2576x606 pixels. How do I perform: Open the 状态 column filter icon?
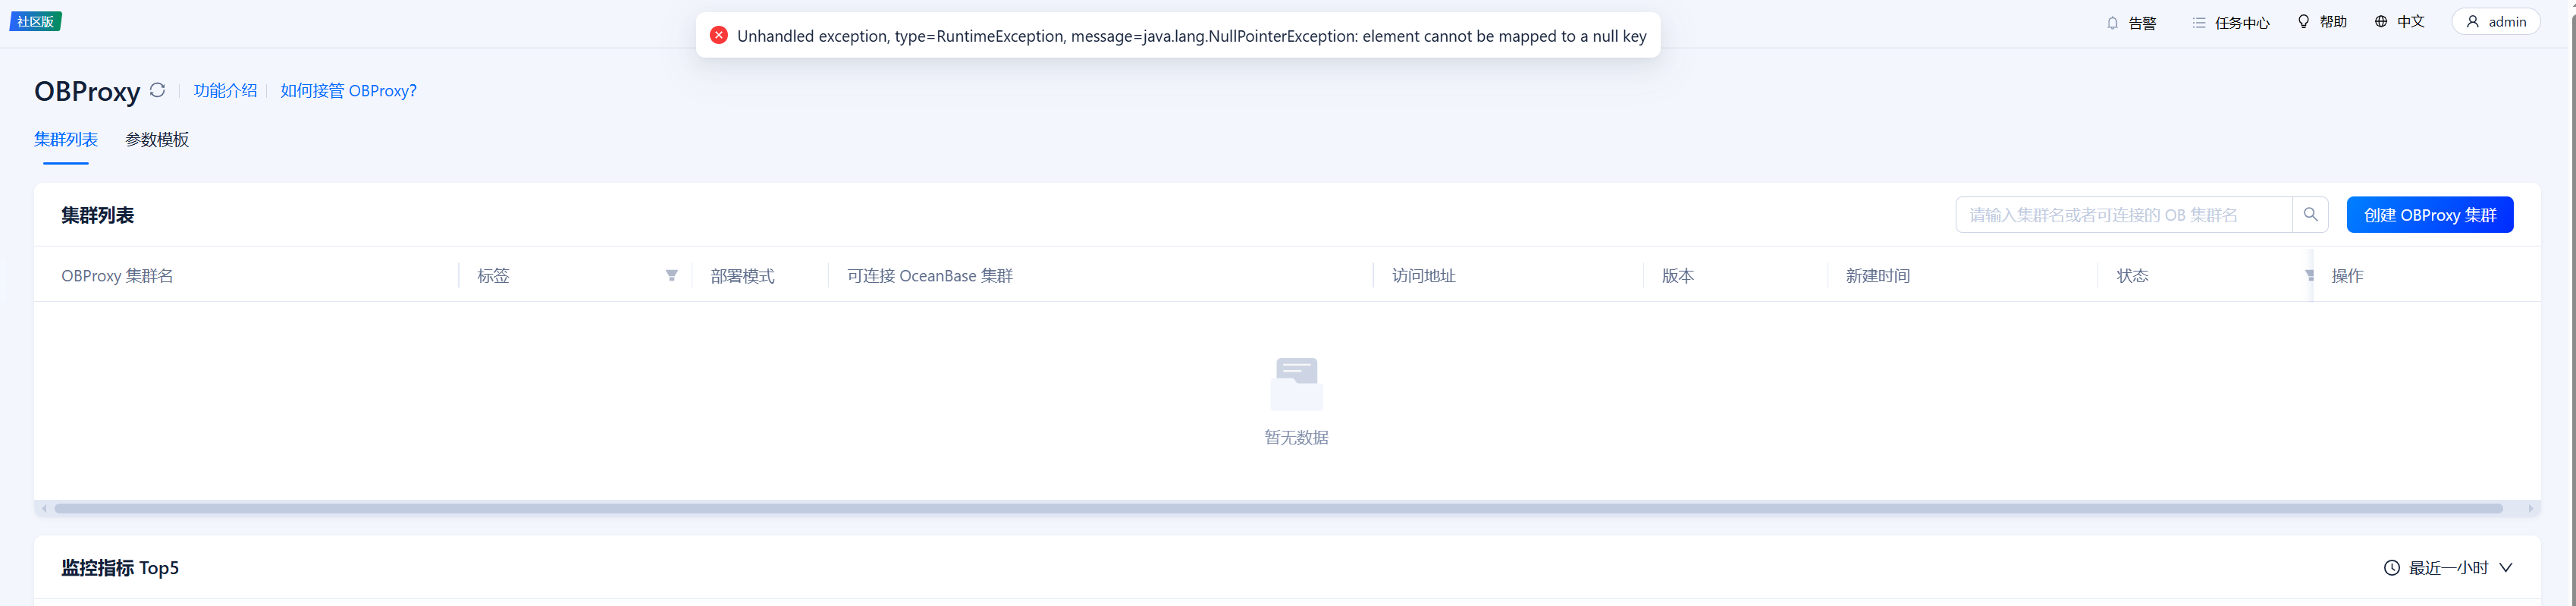(2308, 276)
